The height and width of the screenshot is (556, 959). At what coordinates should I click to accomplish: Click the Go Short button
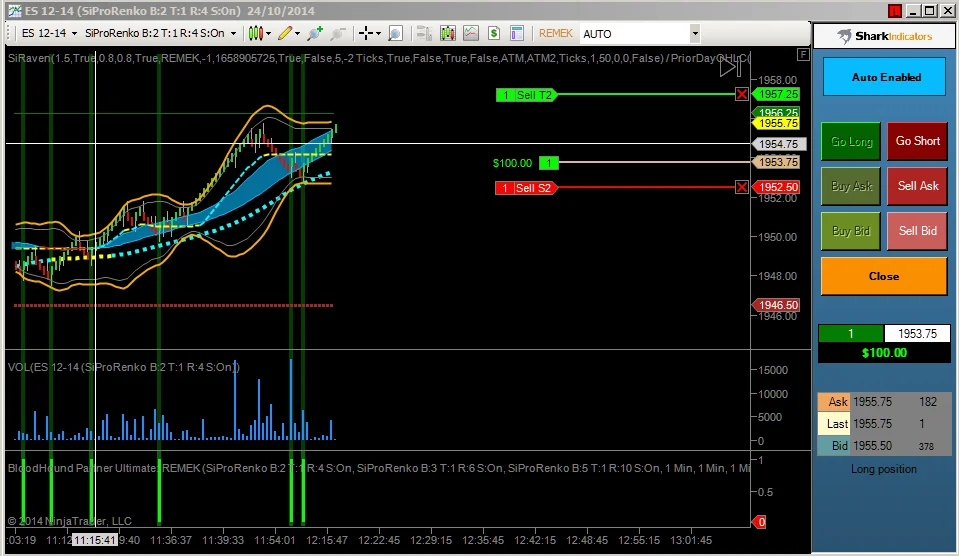[917, 141]
